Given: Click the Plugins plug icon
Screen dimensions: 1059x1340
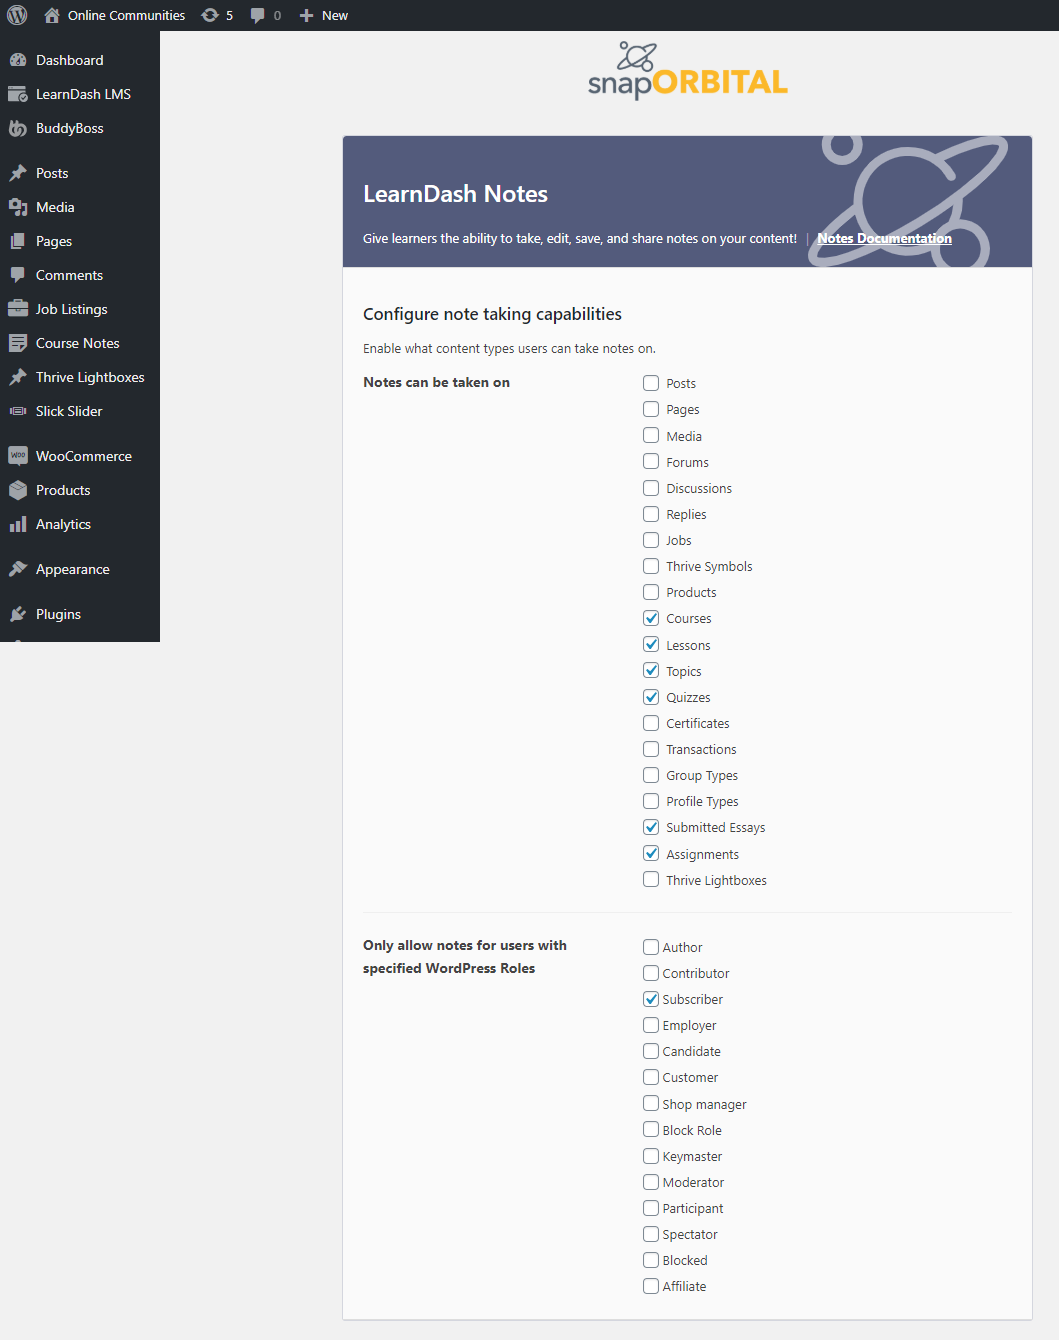Looking at the screenshot, I should 18,614.
